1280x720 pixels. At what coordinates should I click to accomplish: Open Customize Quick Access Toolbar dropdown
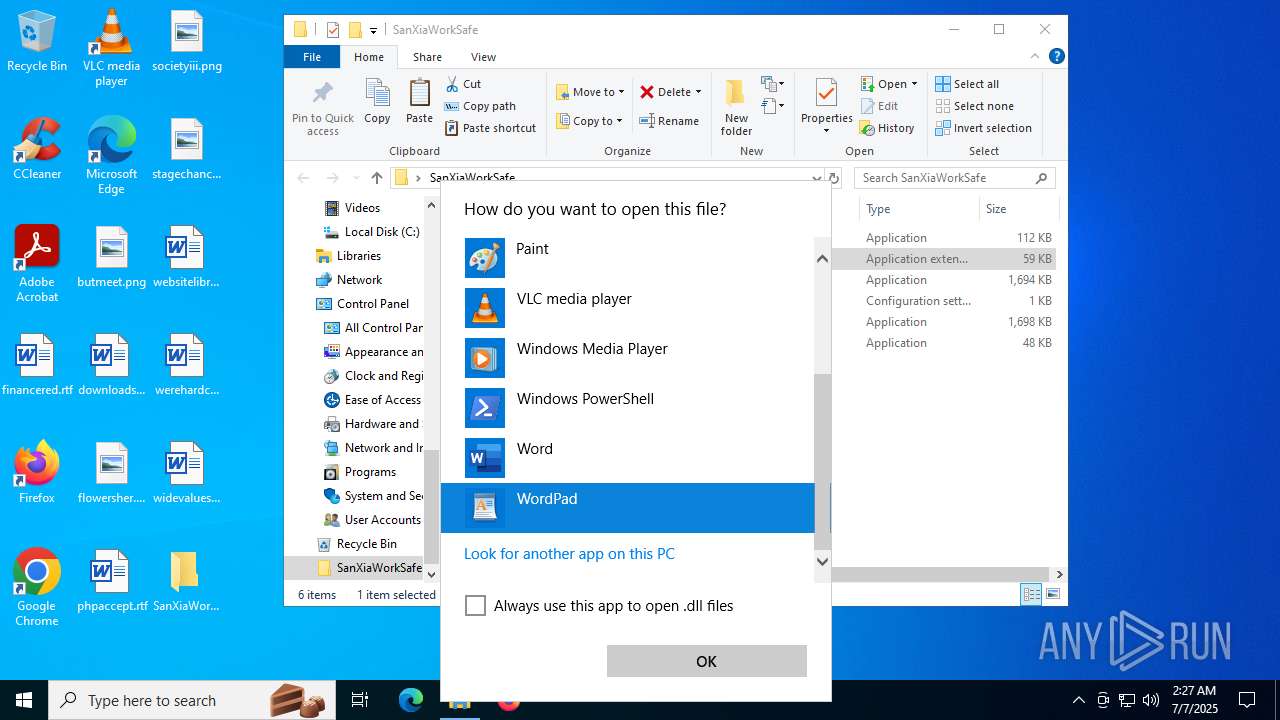pos(373,30)
